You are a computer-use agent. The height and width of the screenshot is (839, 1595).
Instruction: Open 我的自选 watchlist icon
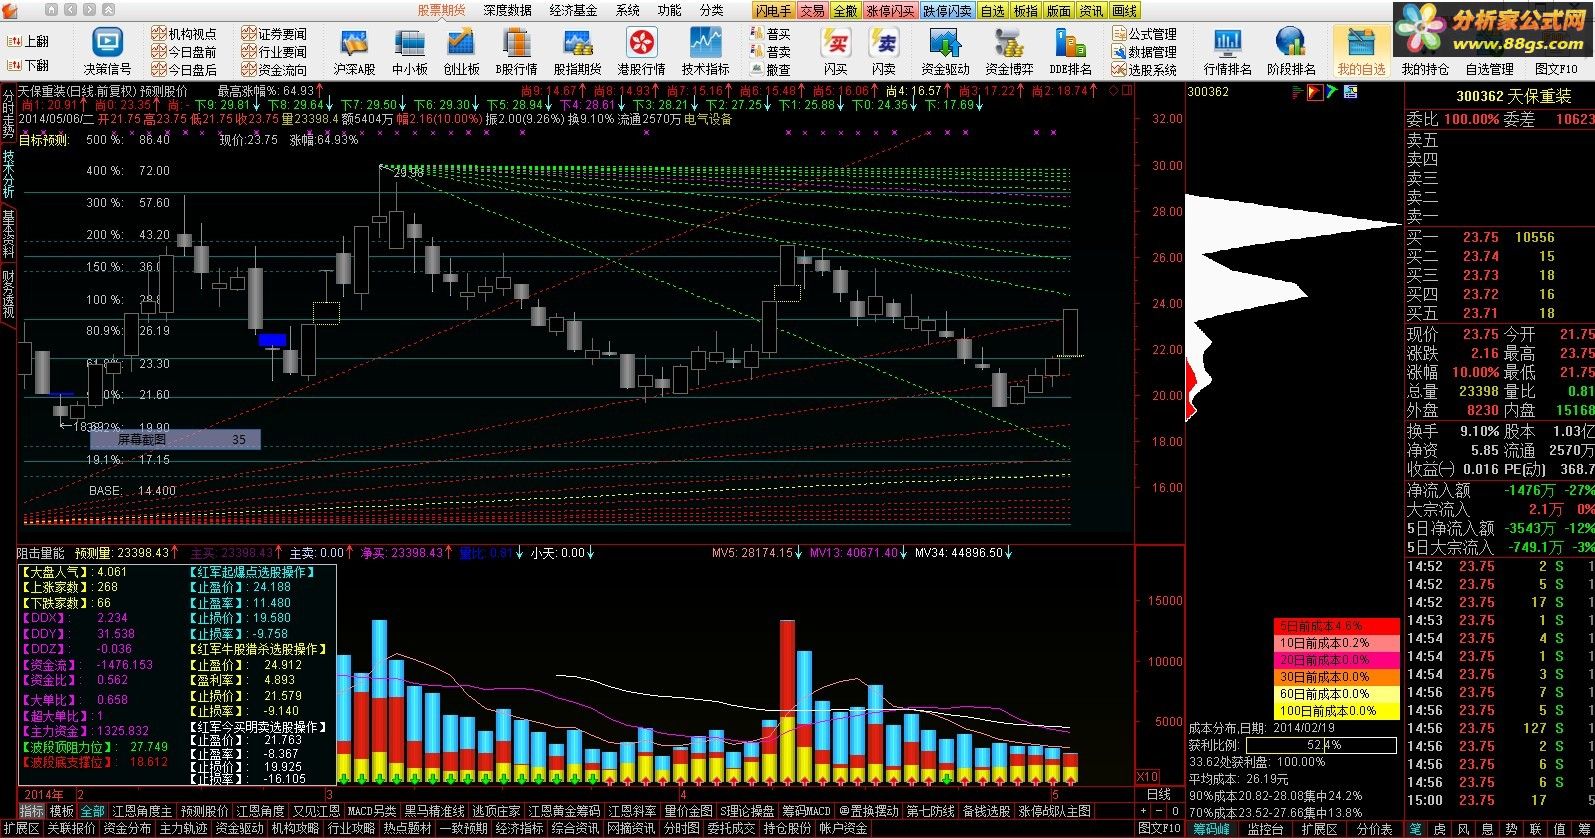[x=1361, y=50]
